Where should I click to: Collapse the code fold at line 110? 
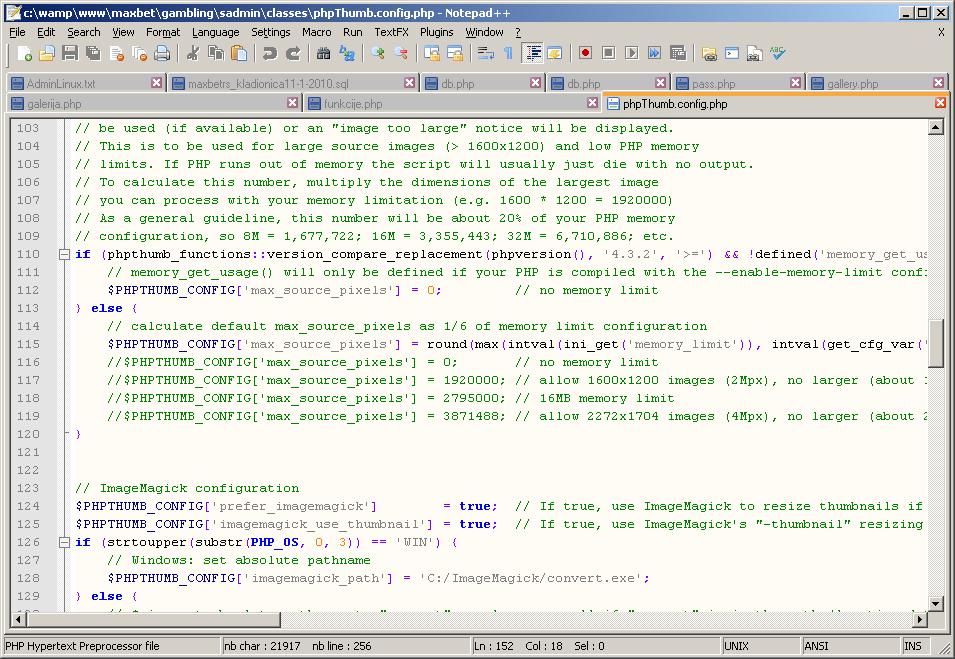[64, 254]
